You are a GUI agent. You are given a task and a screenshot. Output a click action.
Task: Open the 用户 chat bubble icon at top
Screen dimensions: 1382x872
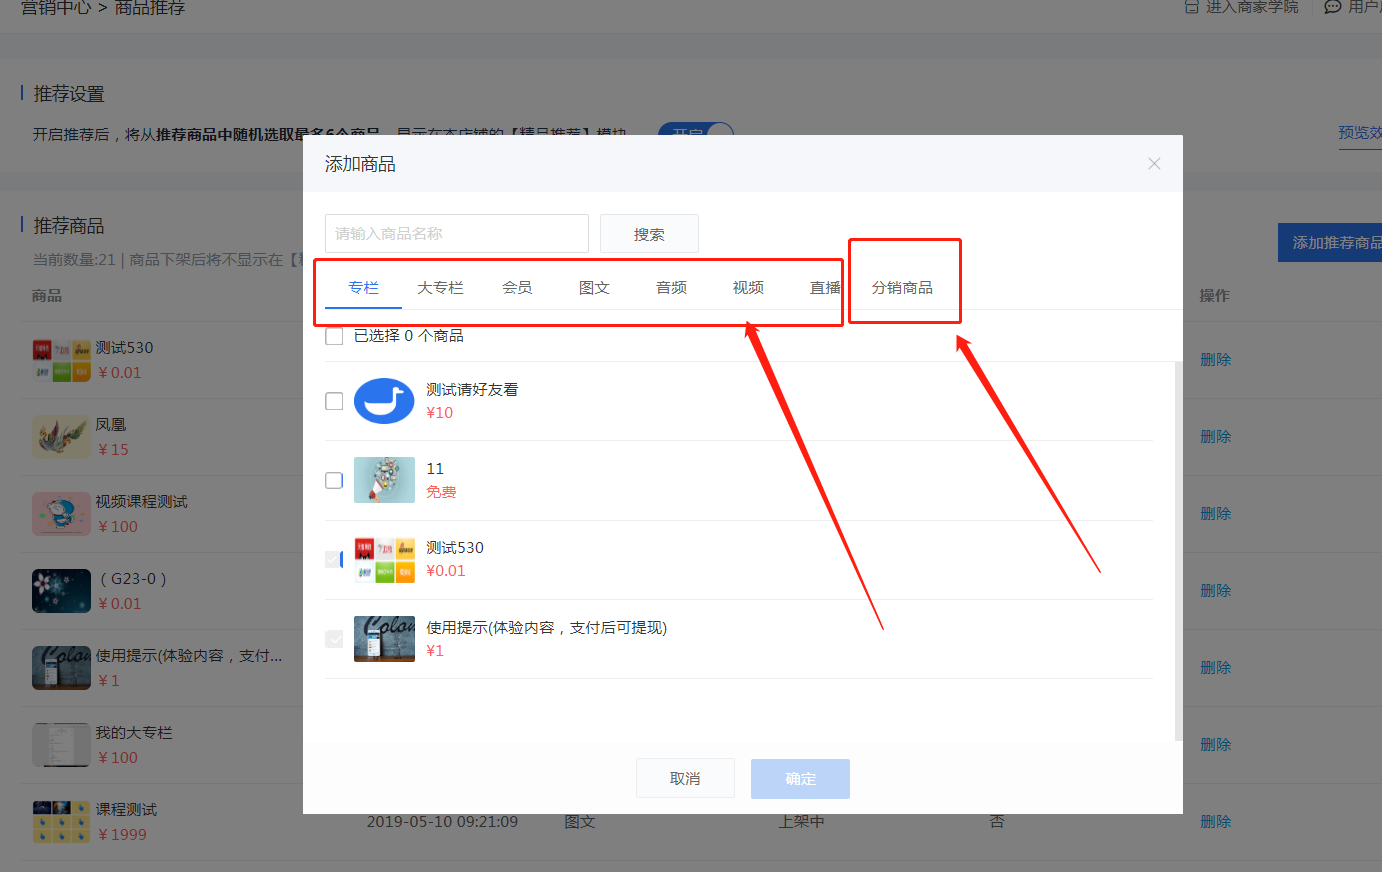coord(1332,7)
